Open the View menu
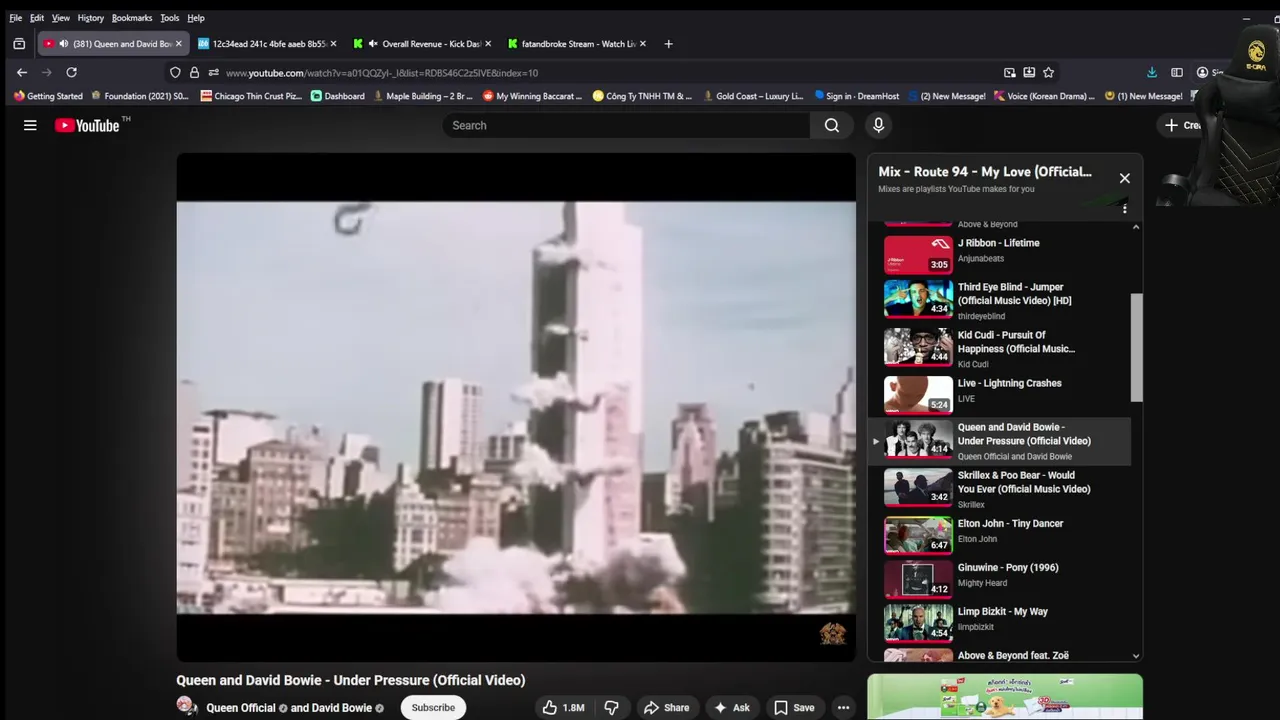Viewport: 1280px width, 720px height. coord(61,18)
